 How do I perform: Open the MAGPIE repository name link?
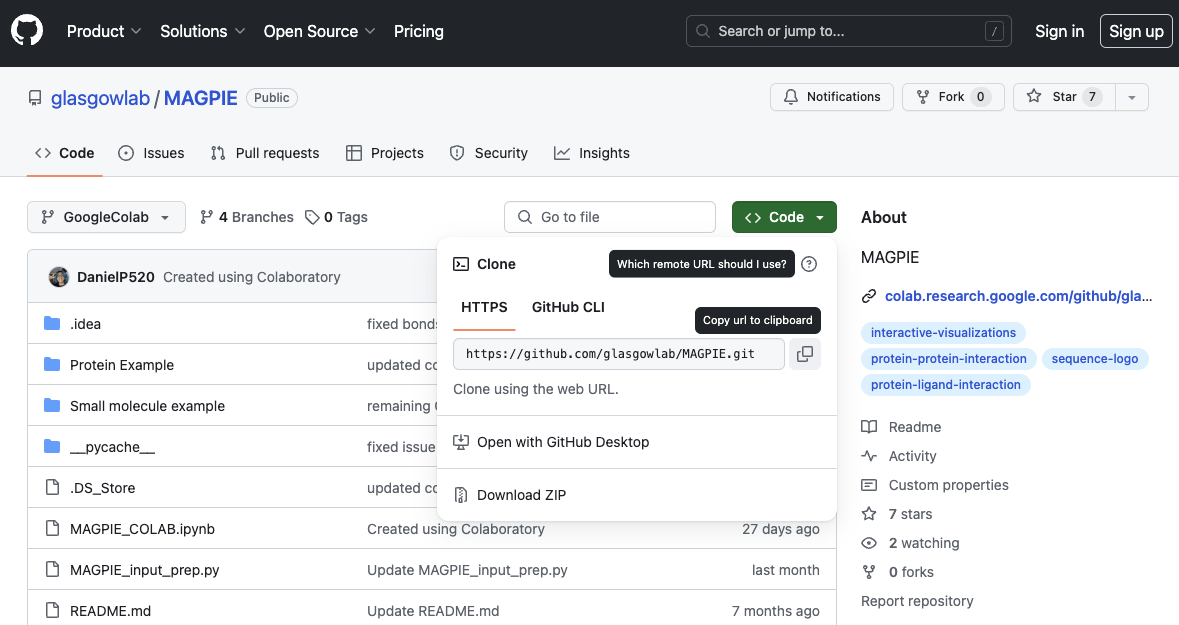201,98
